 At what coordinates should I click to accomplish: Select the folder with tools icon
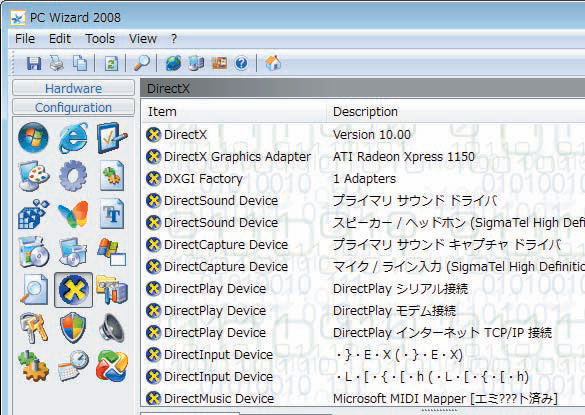112,289
